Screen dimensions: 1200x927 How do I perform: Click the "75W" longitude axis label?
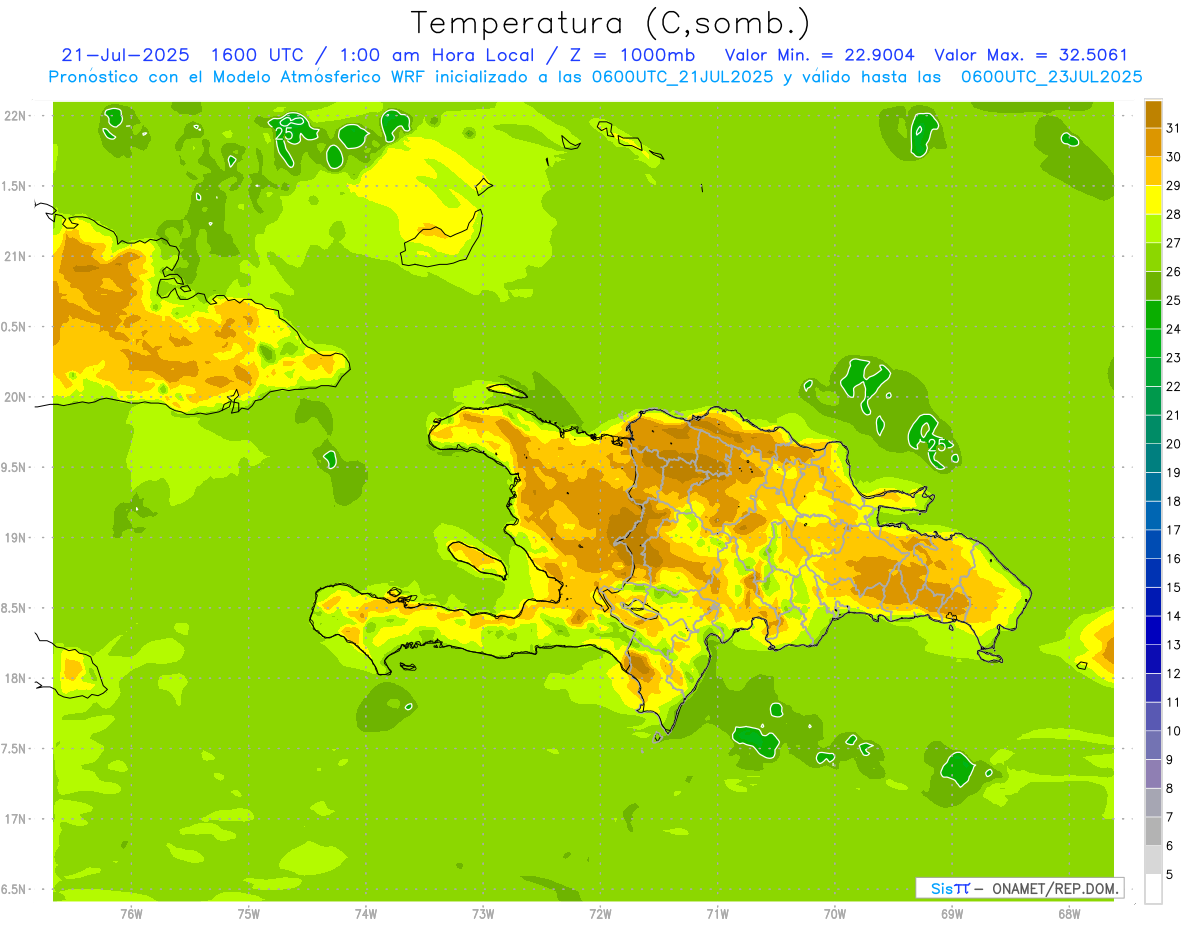(x=249, y=913)
